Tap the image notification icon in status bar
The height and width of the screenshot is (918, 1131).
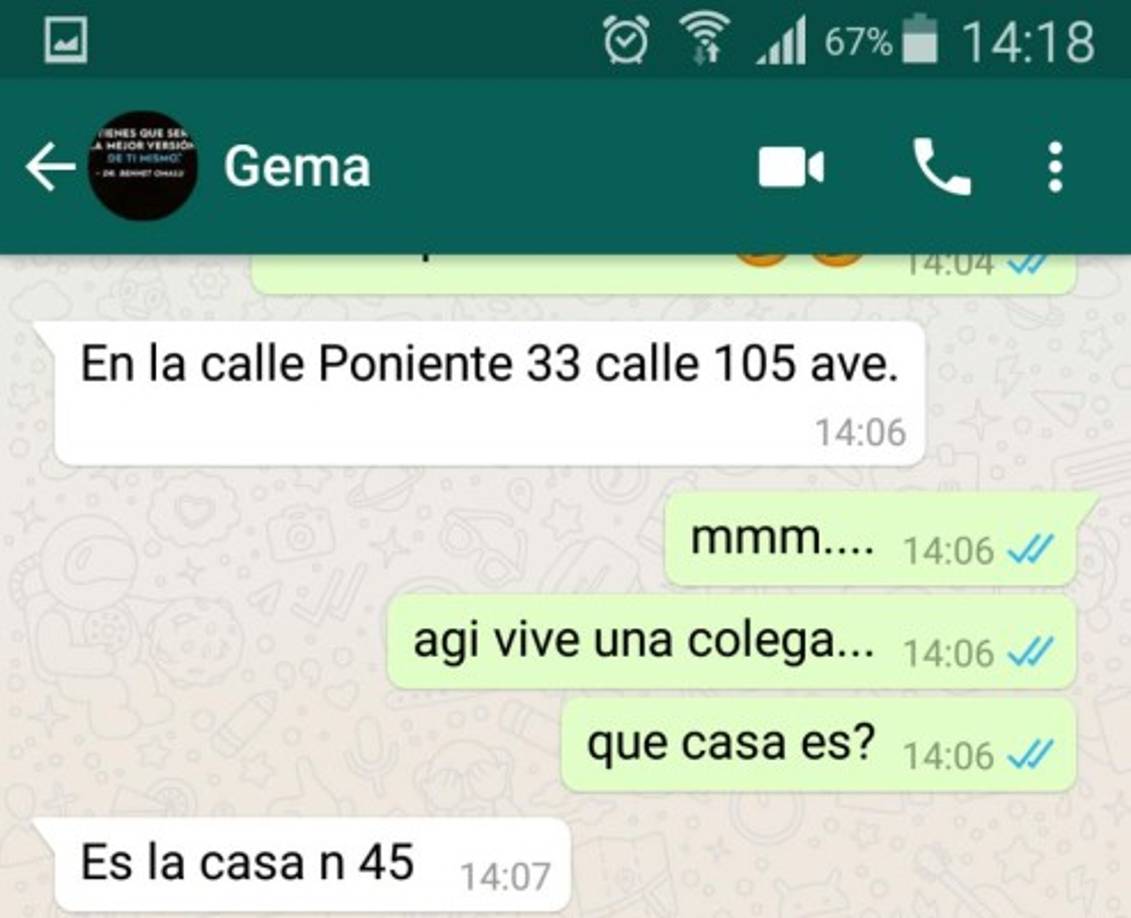pyautogui.click(x=66, y=40)
